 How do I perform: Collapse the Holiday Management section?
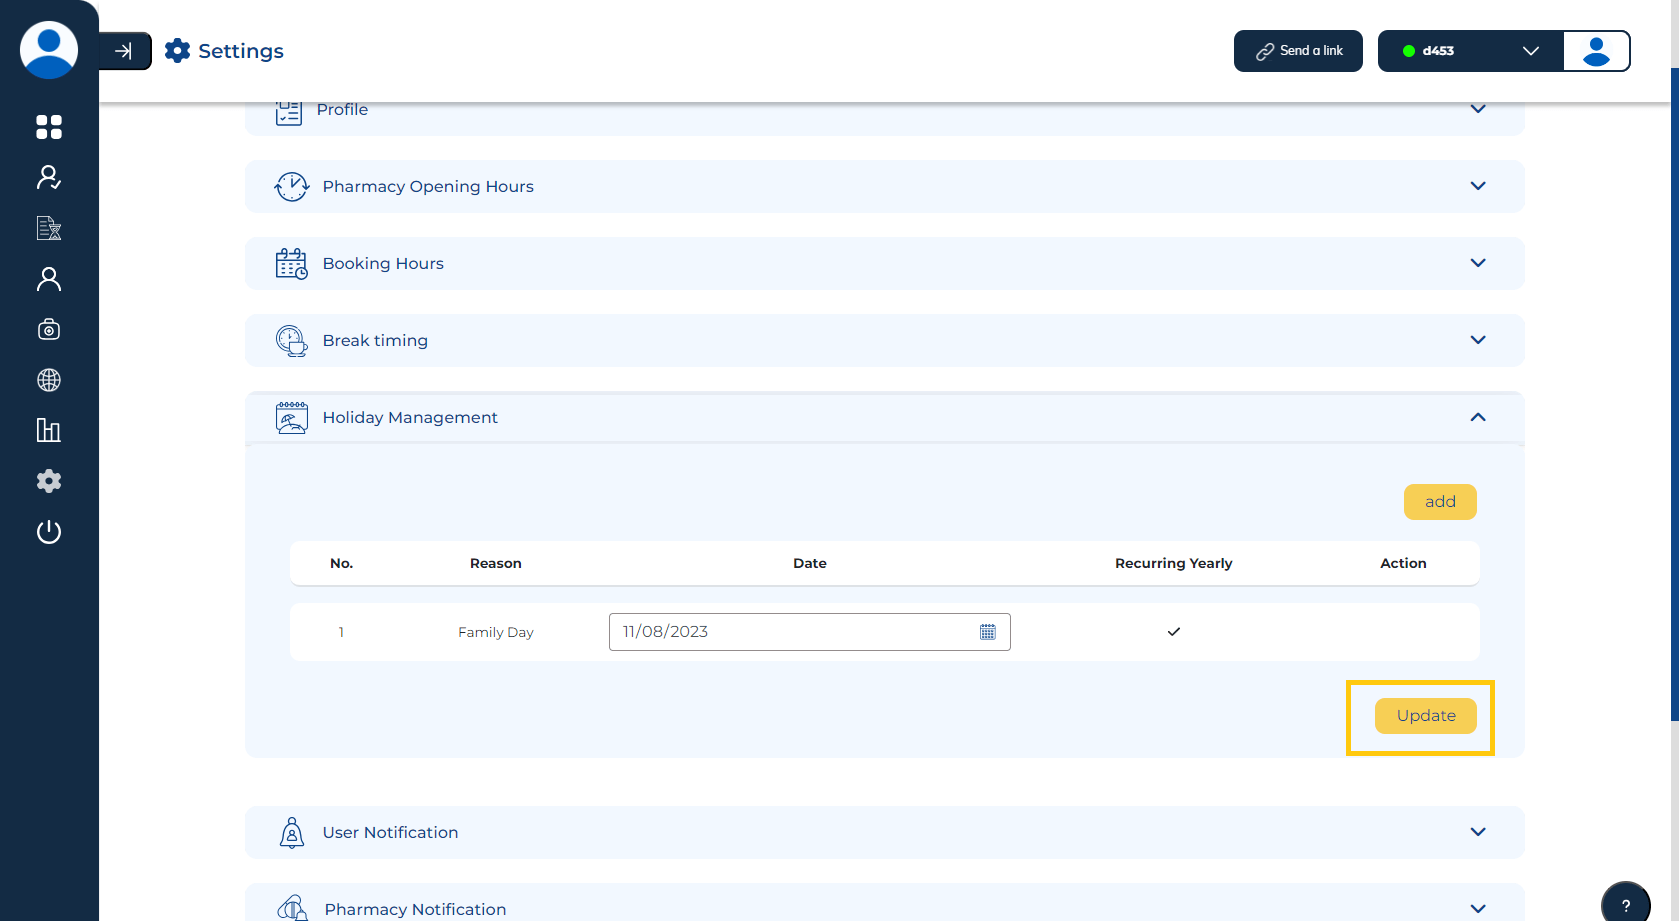coord(1477,418)
